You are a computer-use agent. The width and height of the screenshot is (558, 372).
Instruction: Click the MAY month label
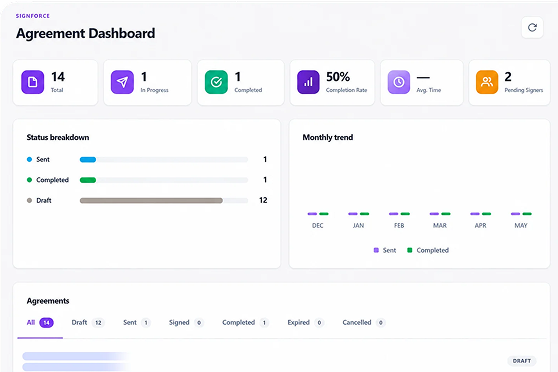coord(521,226)
